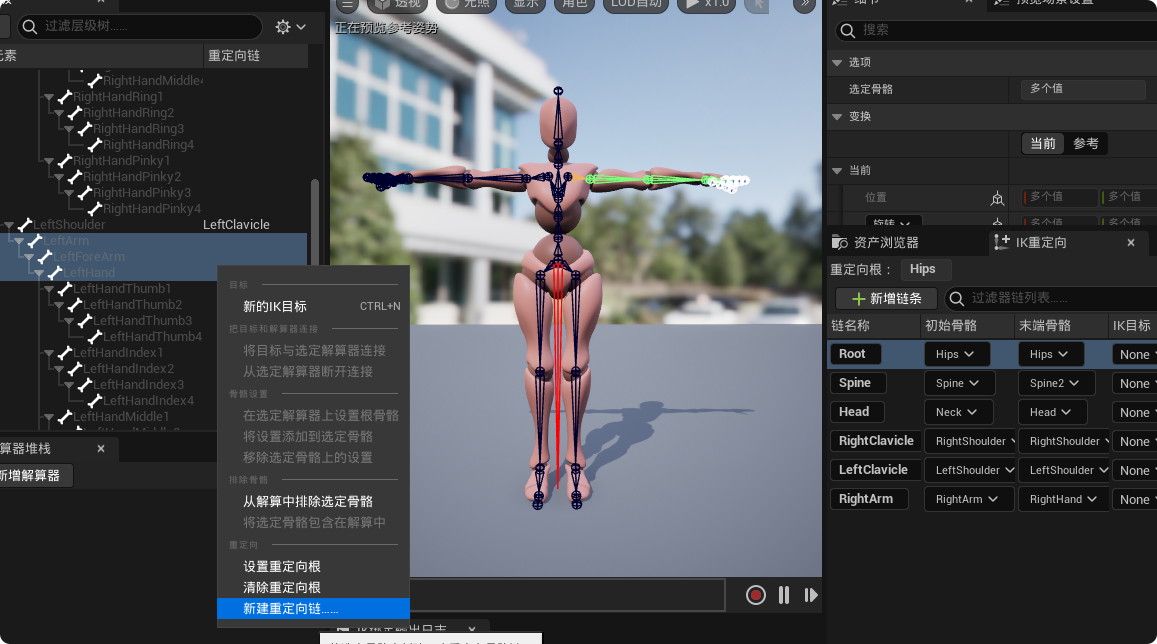Screen dimensions: 1157x644
Task: Click the RightHandRing2 bone icon
Action: (75, 113)
